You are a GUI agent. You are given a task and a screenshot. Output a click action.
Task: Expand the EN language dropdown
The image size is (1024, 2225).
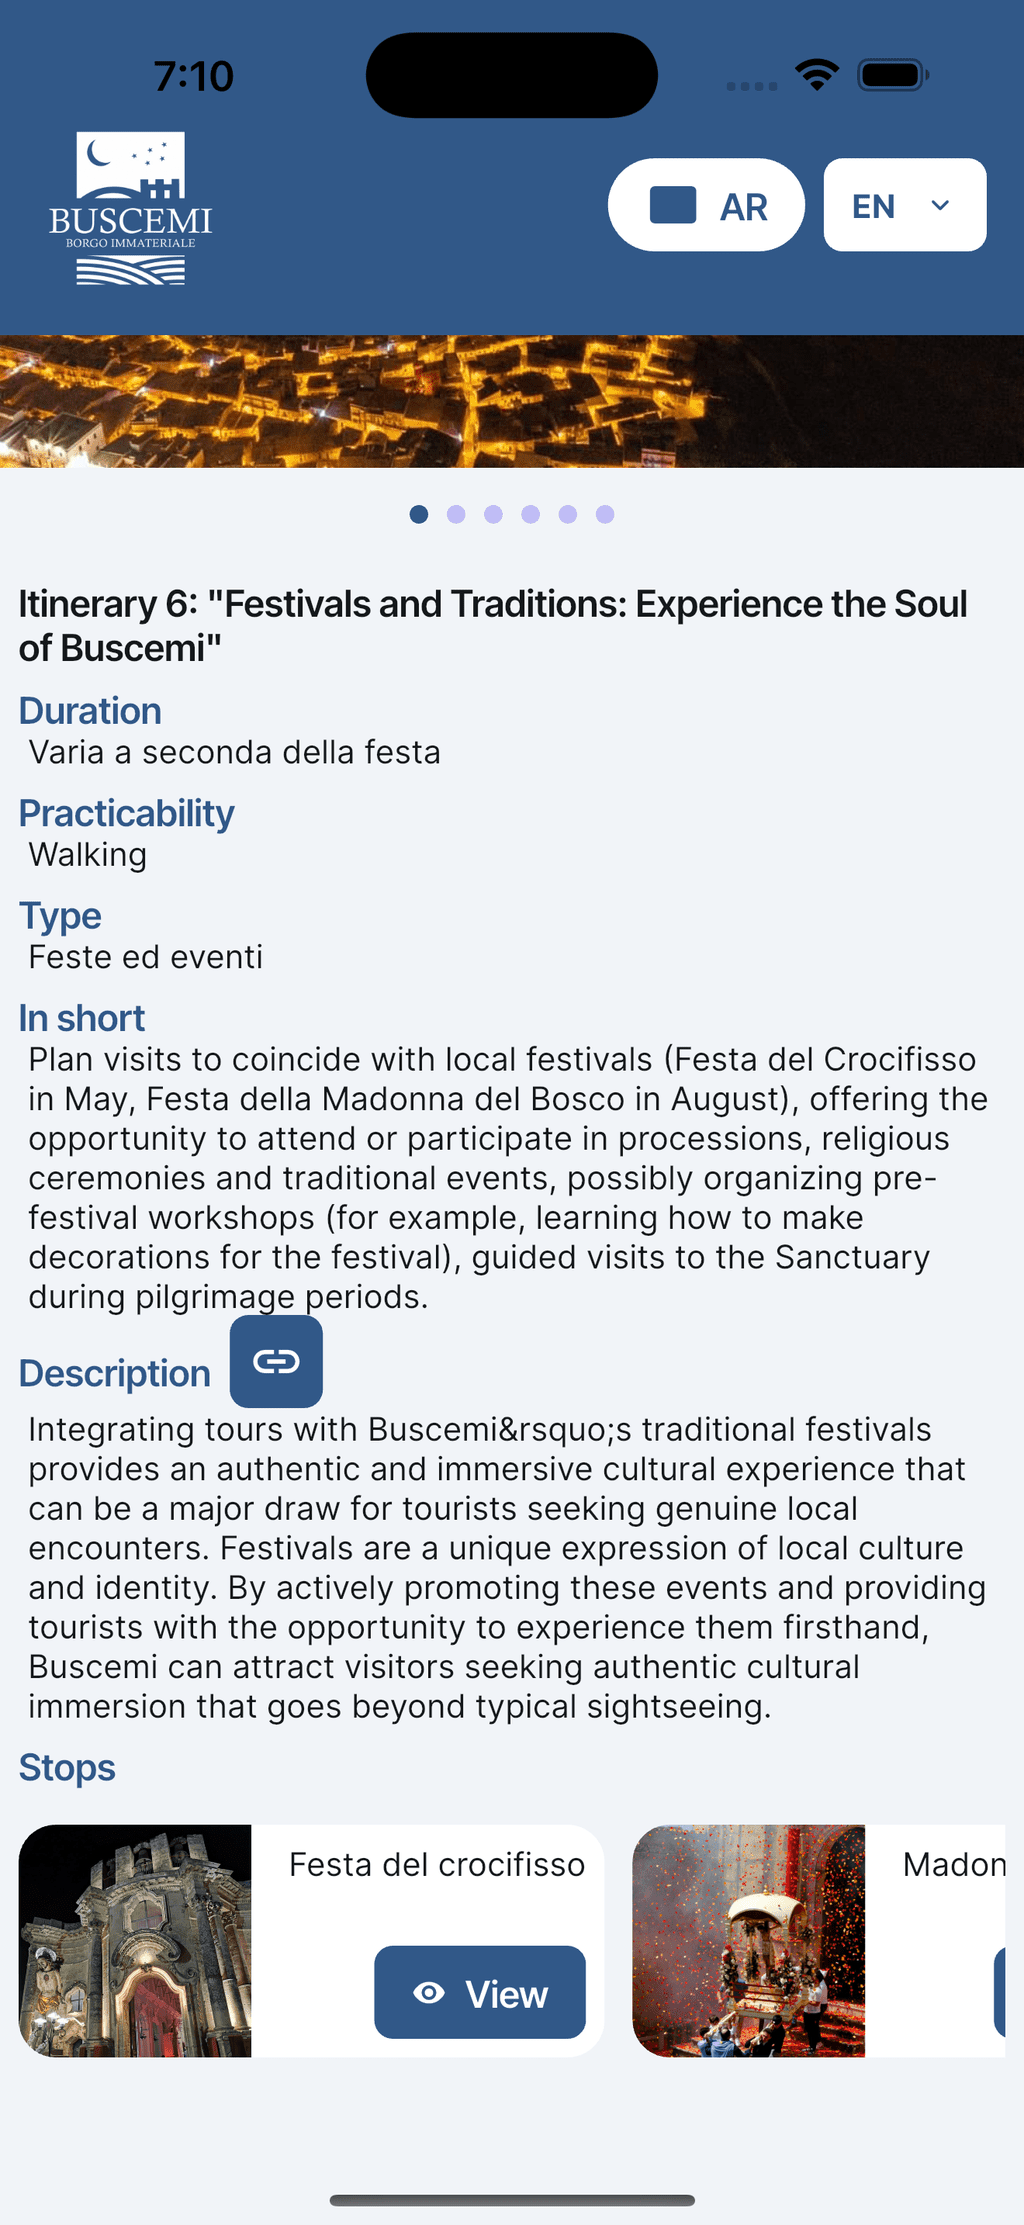[x=905, y=205]
